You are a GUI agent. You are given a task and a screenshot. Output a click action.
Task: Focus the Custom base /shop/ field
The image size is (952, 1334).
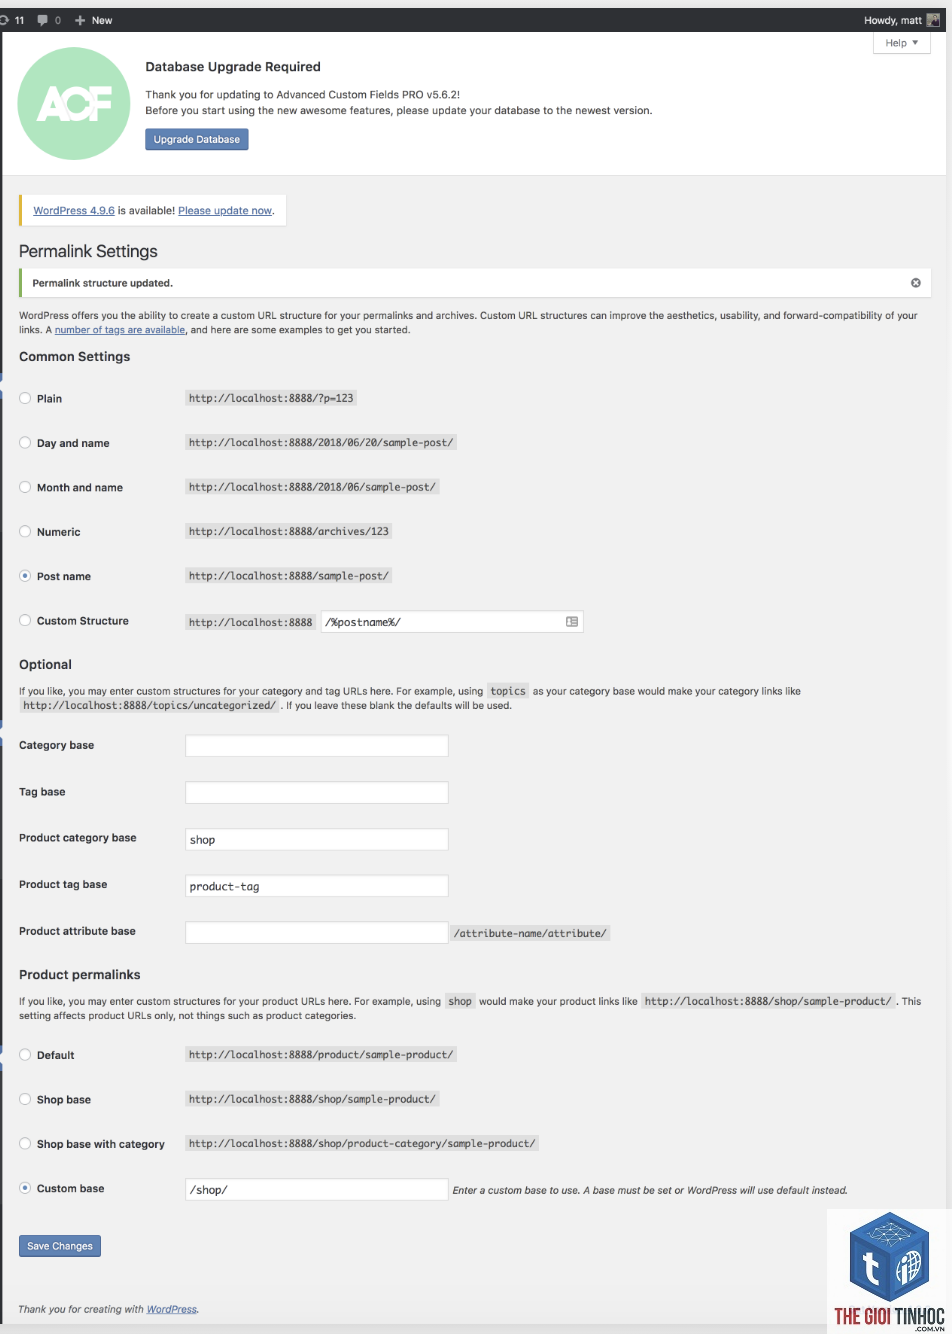(x=317, y=1189)
